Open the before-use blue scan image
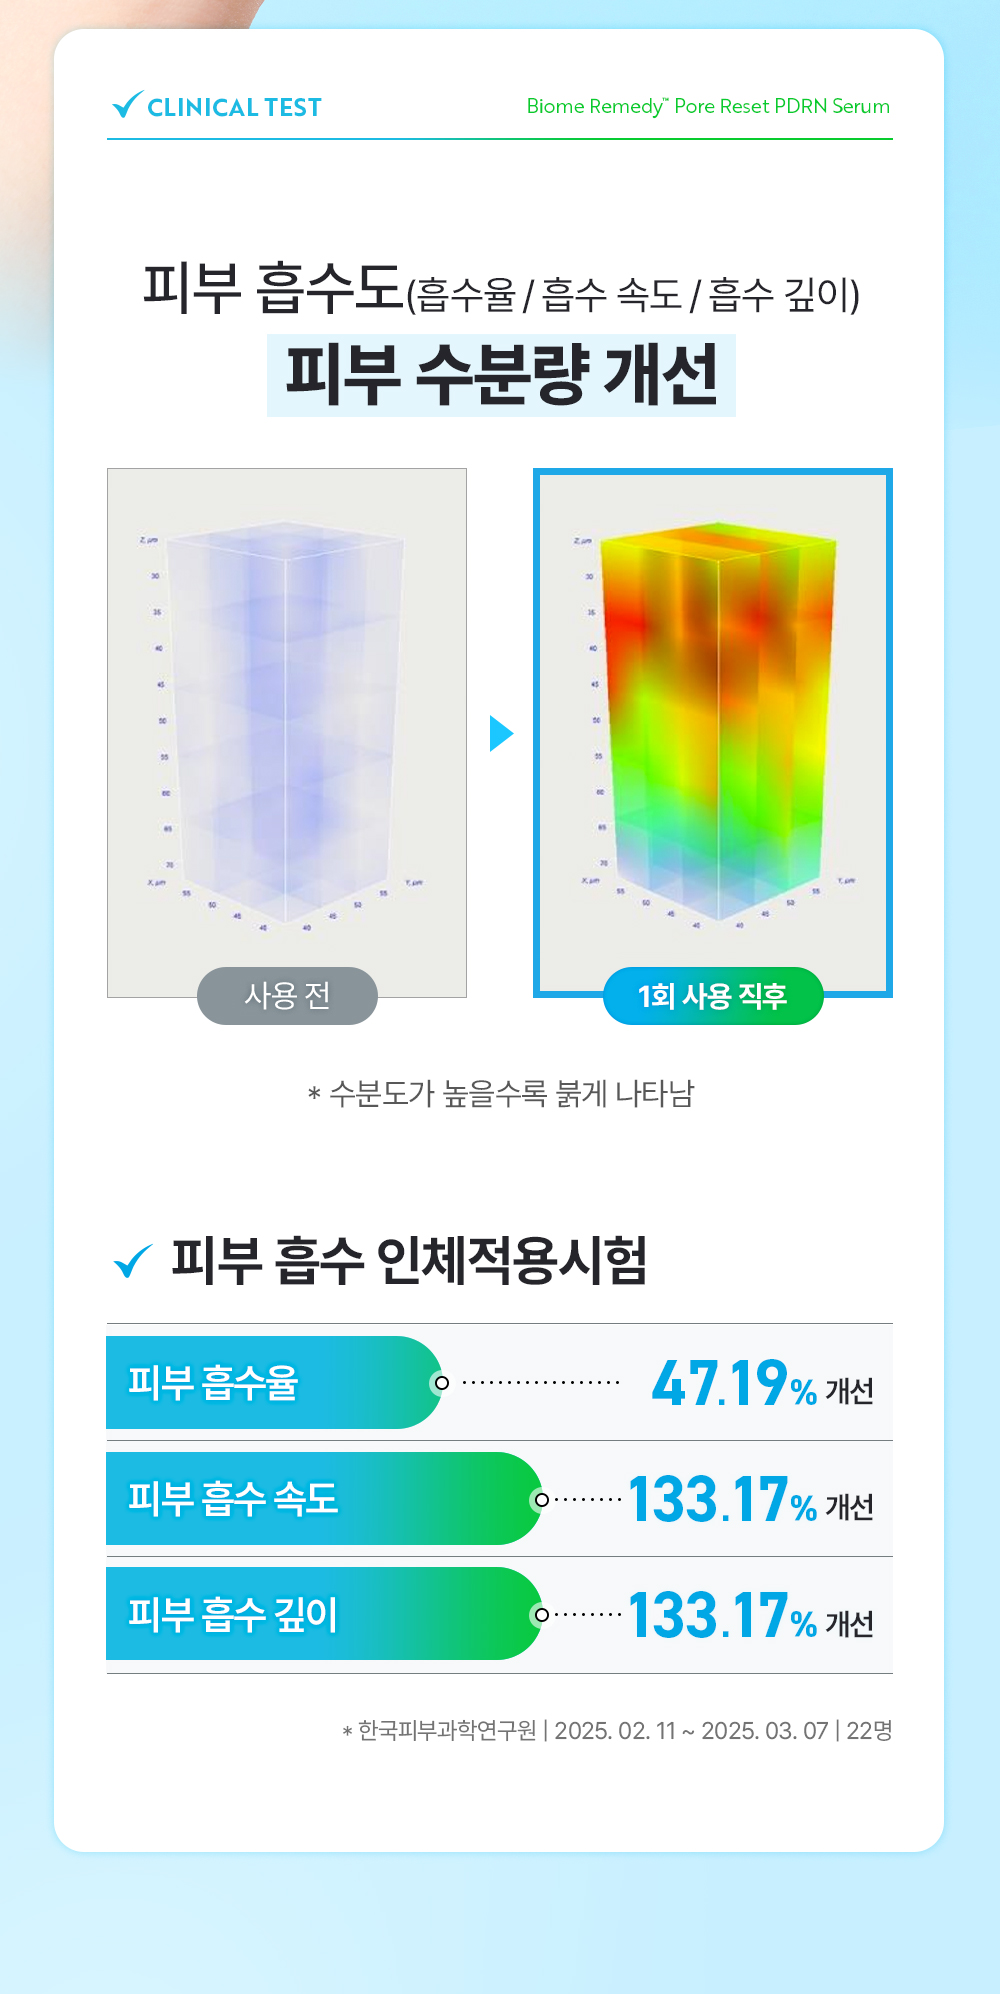Viewport: 1000px width, 1994px height. [x=287, y=720]
